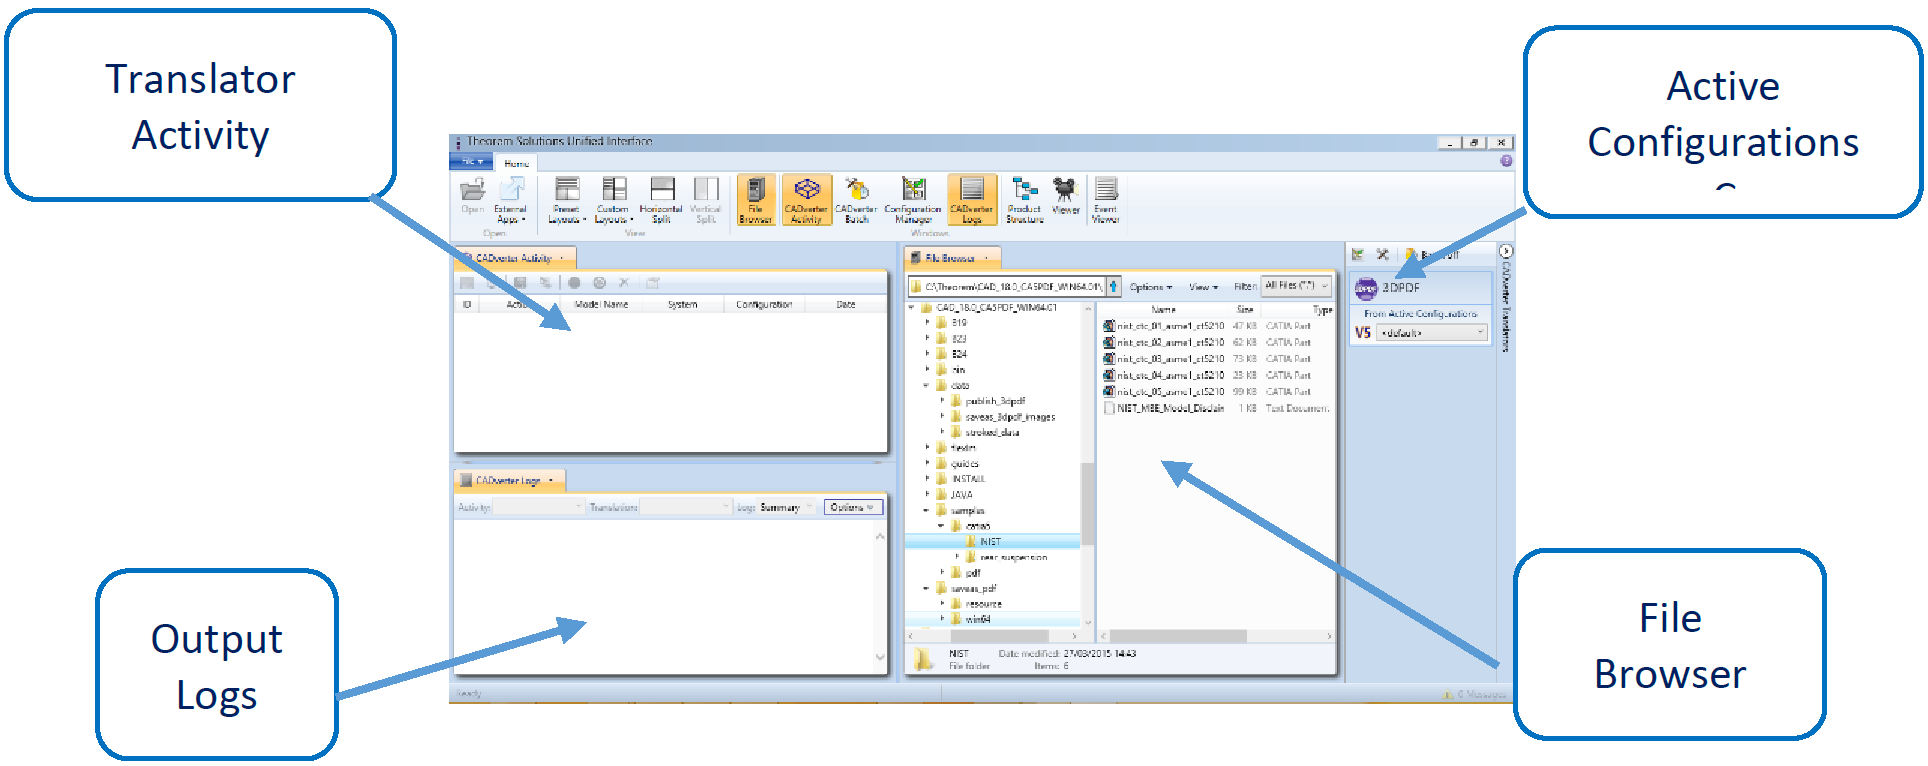Screen dimensions: 1928x766
Task: Open the Product Structure window
Action: (1025, 200)
